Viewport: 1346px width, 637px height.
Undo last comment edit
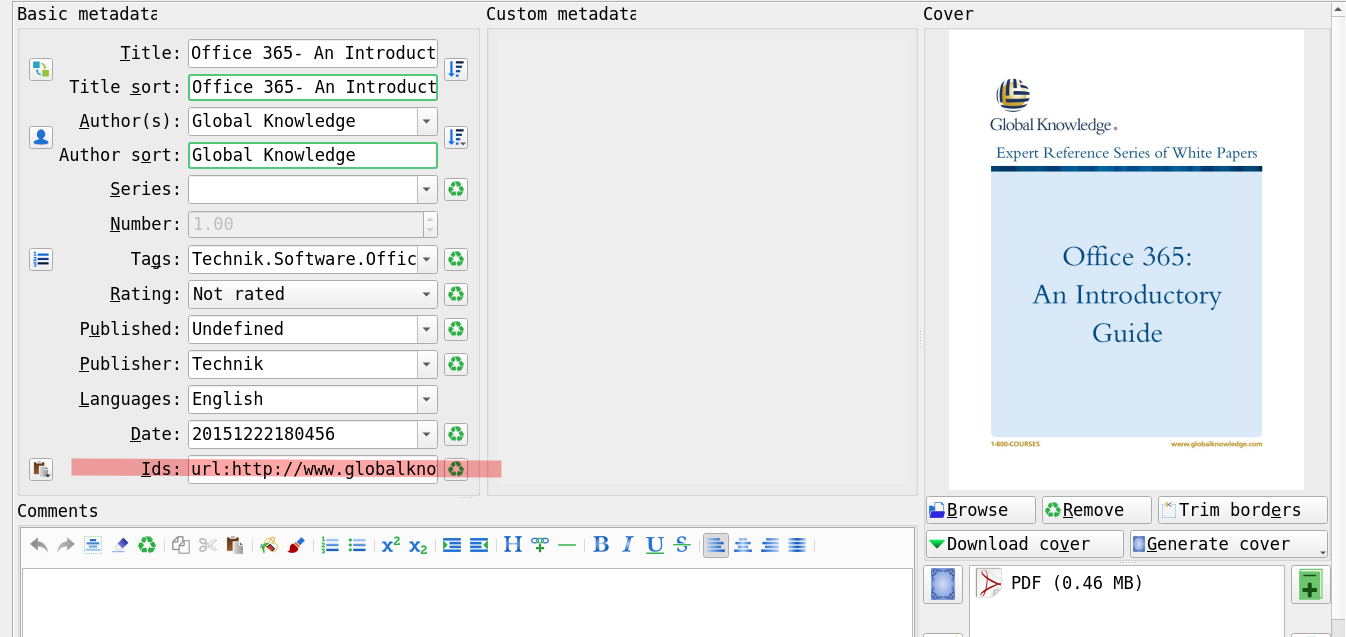(39, 545)
